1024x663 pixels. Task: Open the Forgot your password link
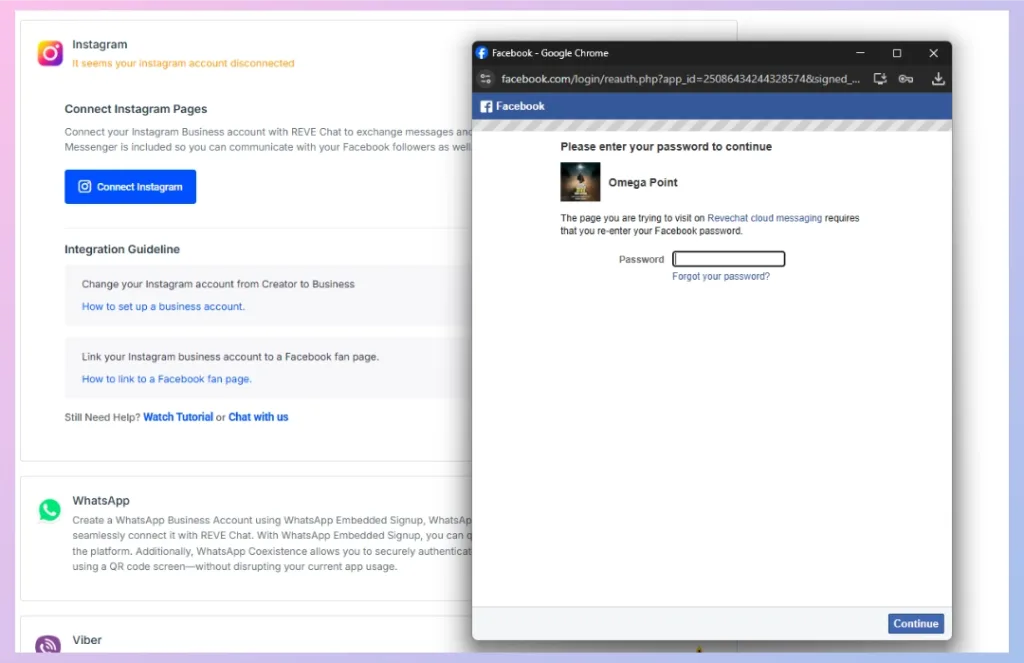(x=721, y=276)
